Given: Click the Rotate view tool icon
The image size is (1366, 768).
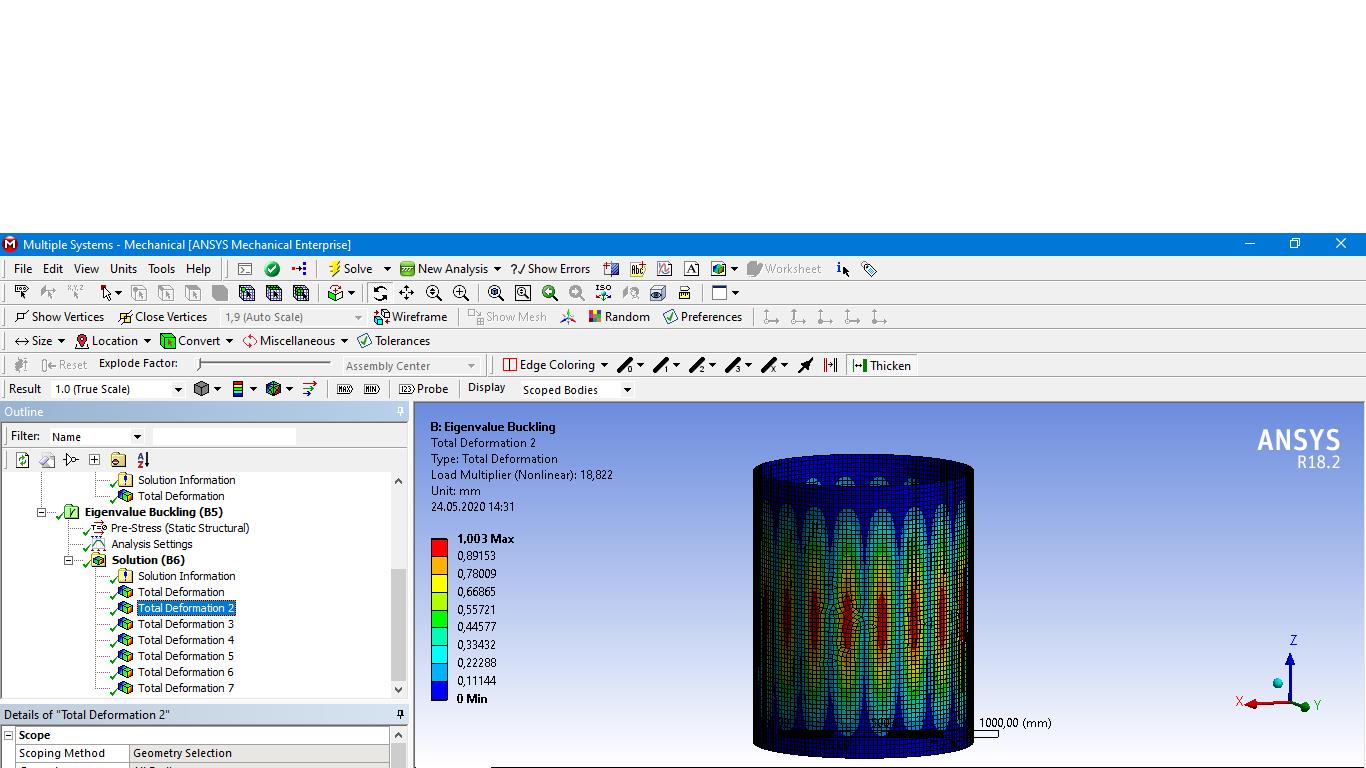Looking at the screenshot, I should (x=380, y=293).
